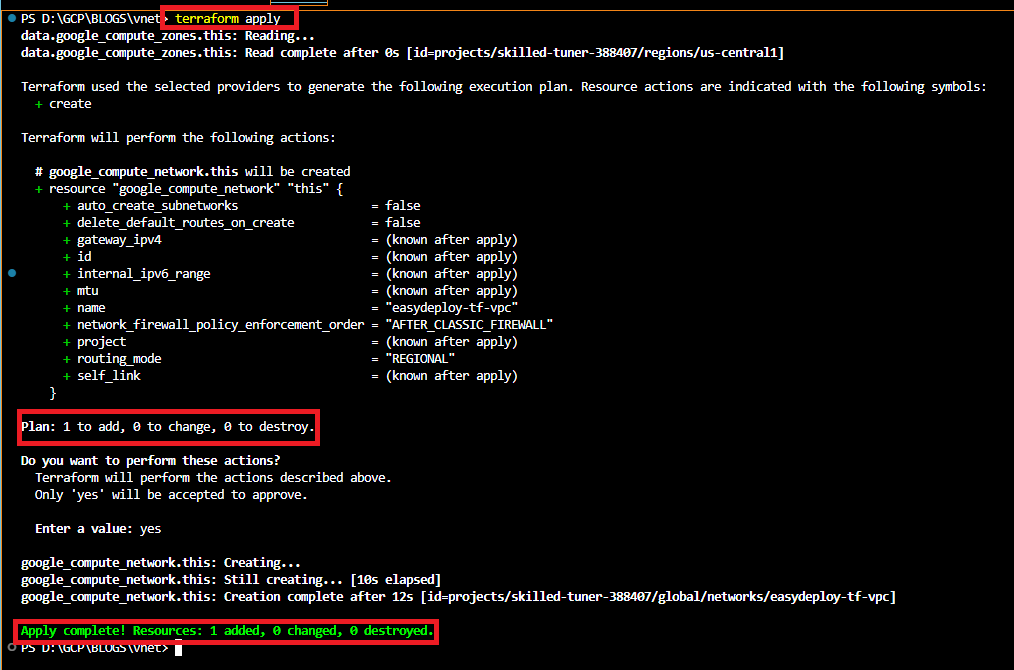Click the 'Enter a value: yes' input line
This screenshot has height=670, width=1014.
(x=98, y=529)
